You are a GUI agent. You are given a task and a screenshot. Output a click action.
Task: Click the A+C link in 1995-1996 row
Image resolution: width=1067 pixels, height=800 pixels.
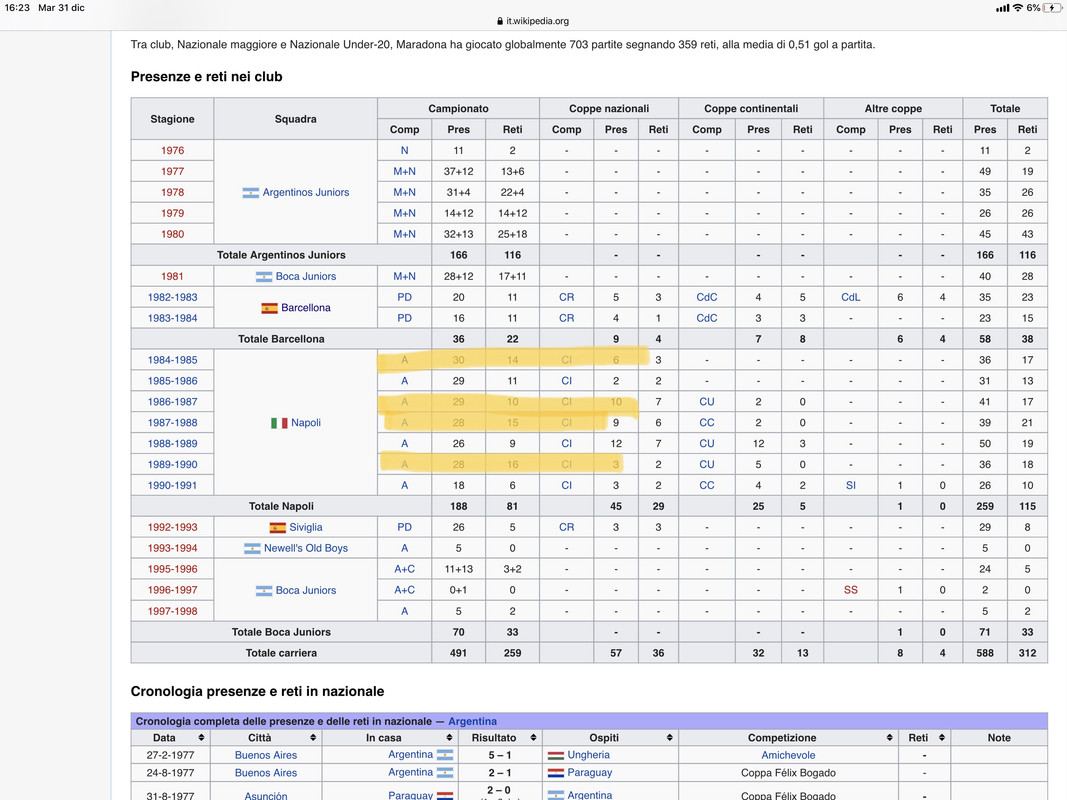pyautogui.click(x=404, y=569)
